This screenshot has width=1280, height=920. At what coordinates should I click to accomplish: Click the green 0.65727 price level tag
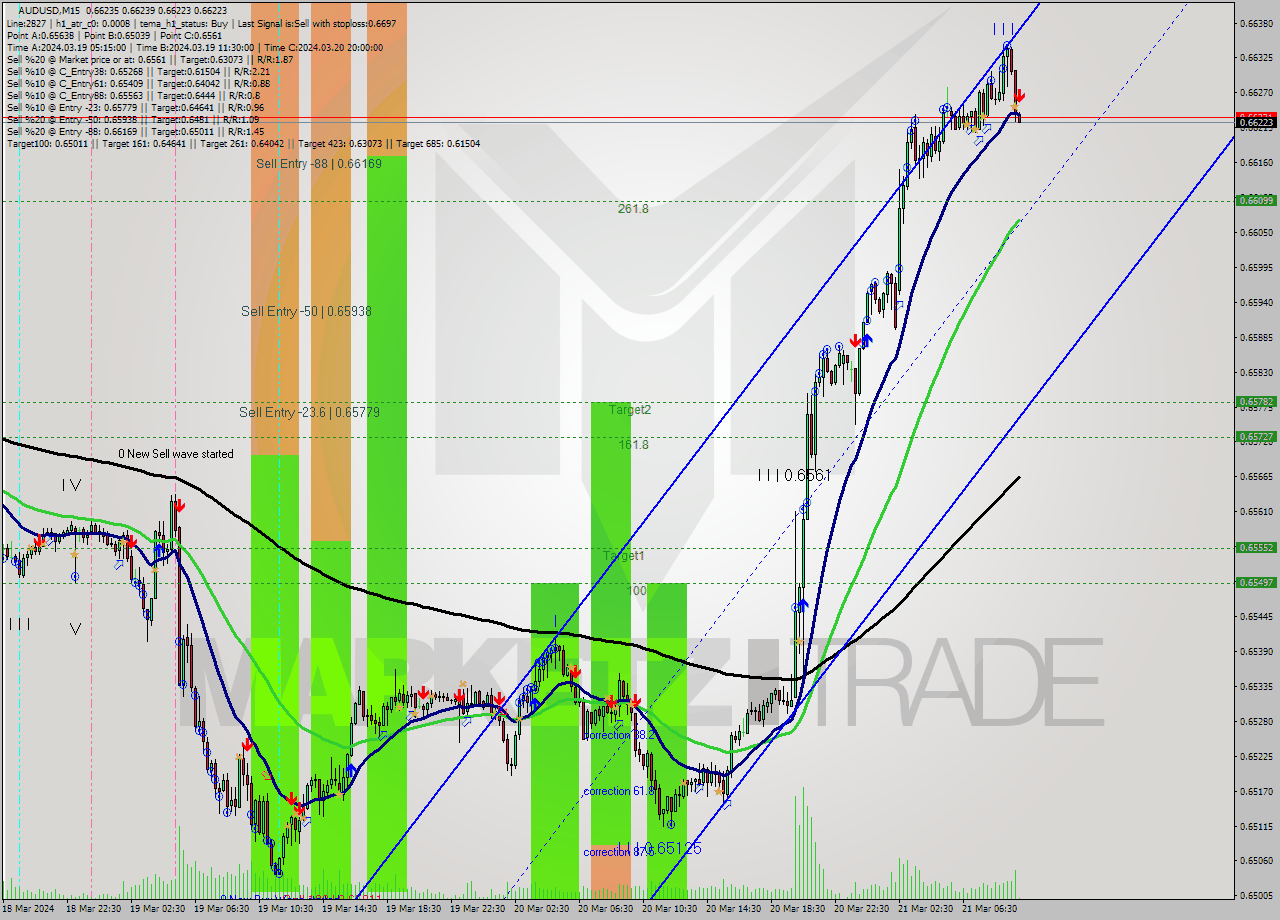1257,437
